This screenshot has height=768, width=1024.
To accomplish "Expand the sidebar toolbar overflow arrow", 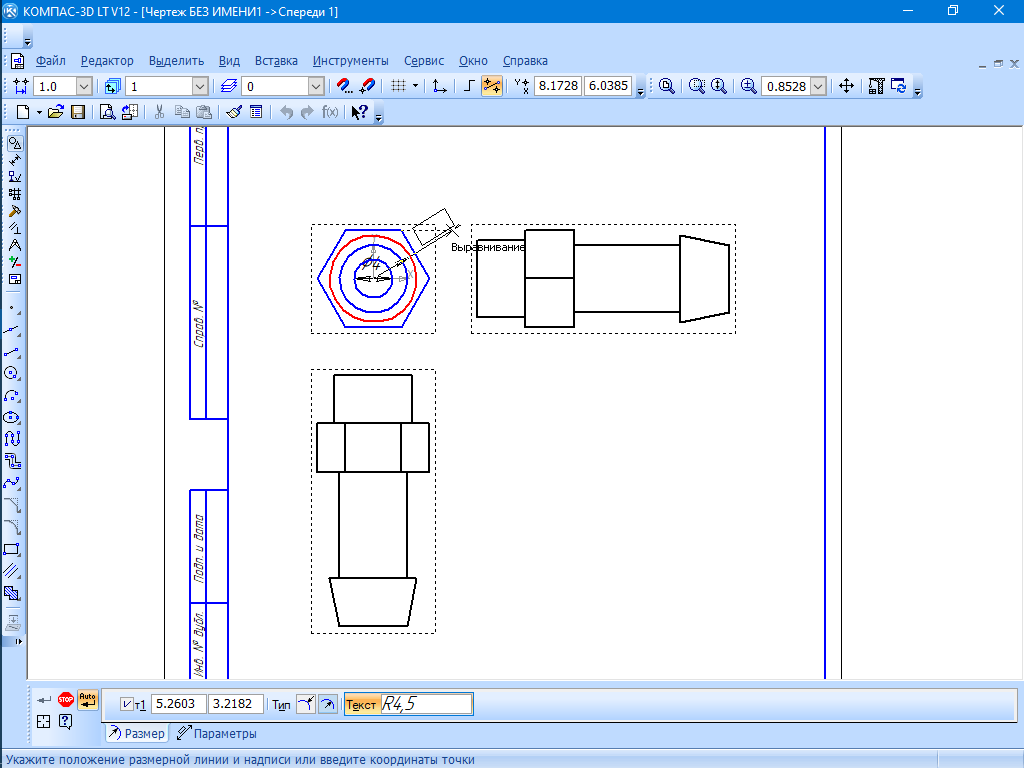I will point(19,641).
